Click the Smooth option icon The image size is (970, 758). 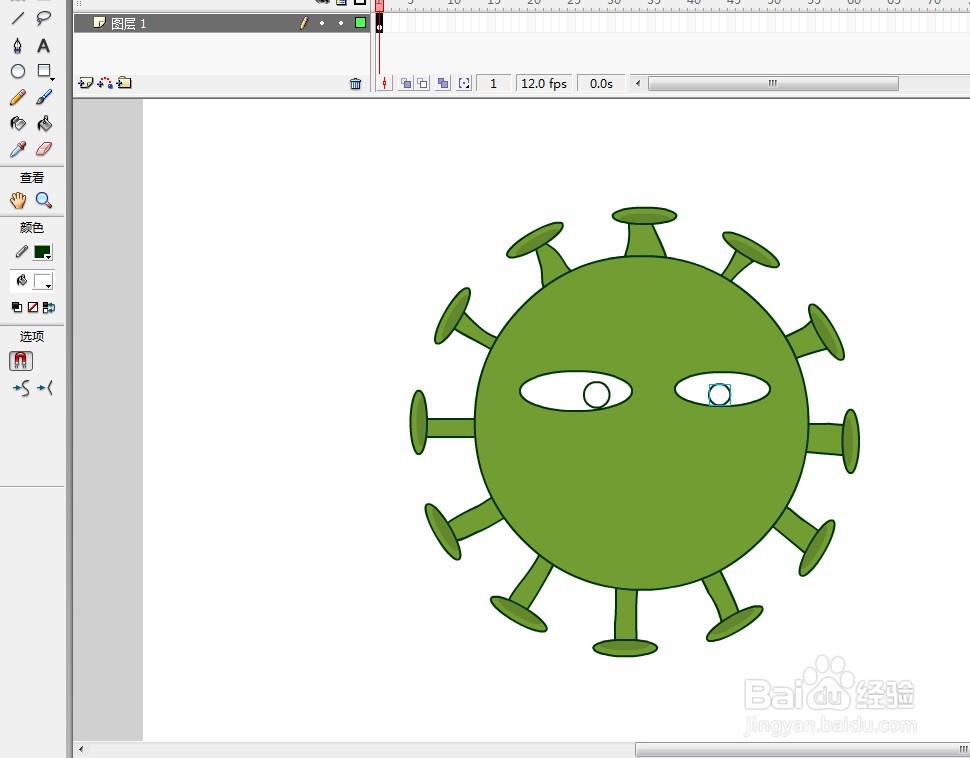click(x=21, y=388)
